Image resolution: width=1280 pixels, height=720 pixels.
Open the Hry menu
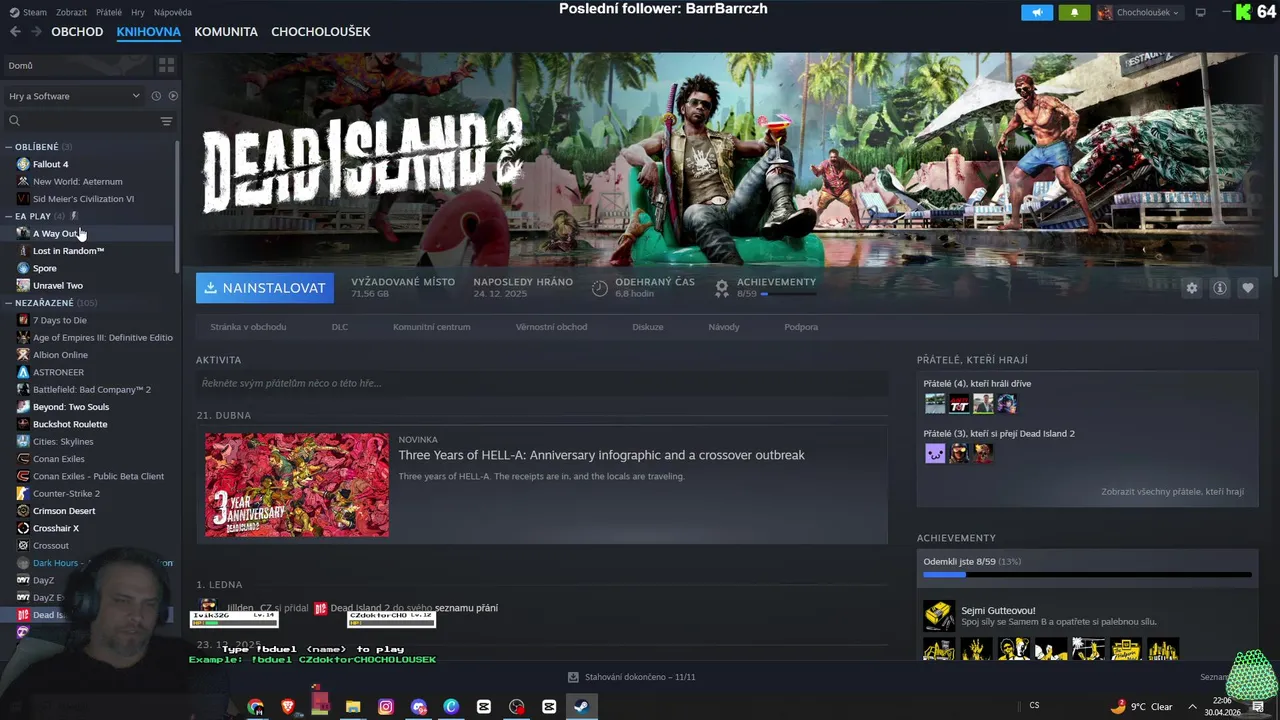pos(138,12)
